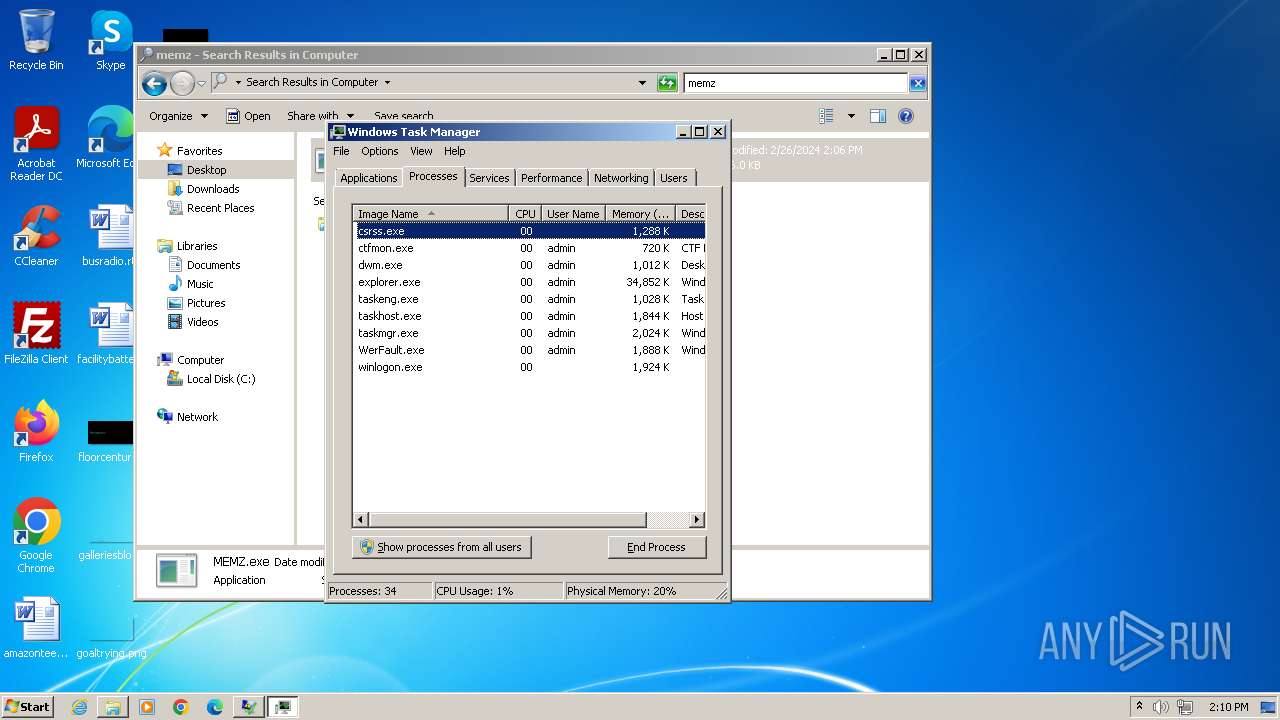Open the Pictures library
The image size is (1280, 720).
click(x=206, y=303)
